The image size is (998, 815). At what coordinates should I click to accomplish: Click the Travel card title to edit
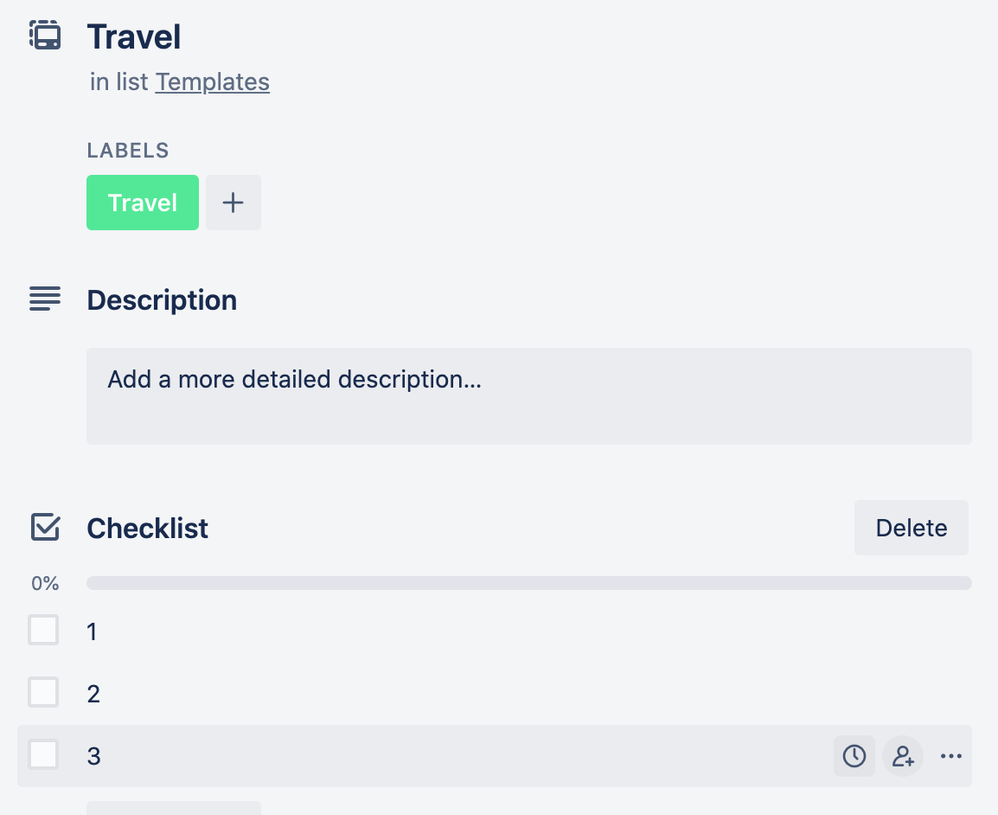(134, 36)
